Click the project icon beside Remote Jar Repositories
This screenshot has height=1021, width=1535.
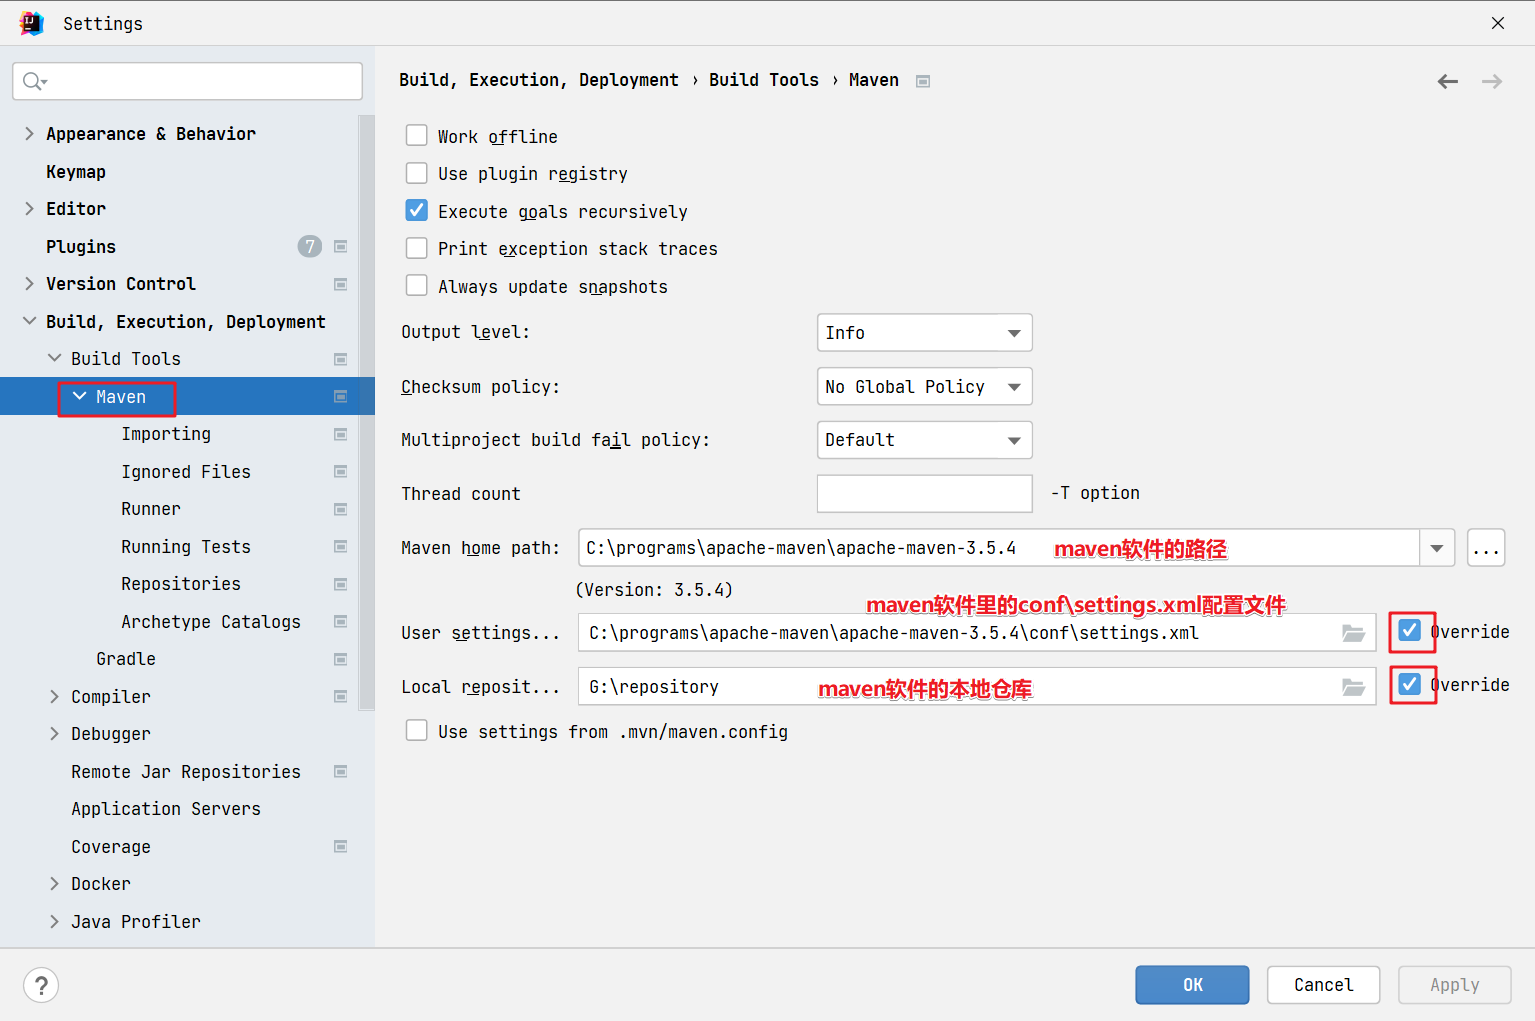click(340, 772)
